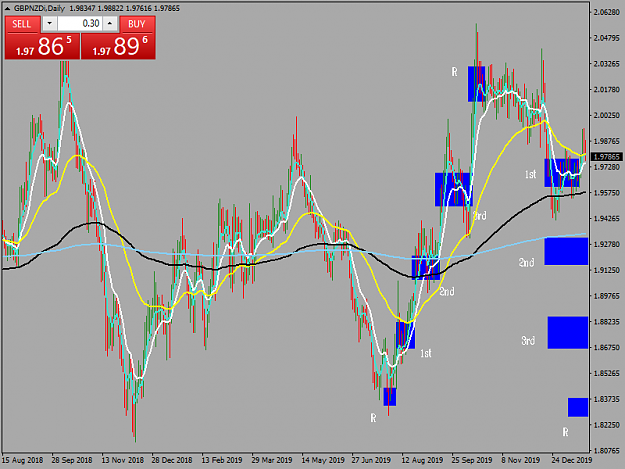The height and width of the screenshot is (469, 625).
Task: Click the buy price 1.97 89 panel
Action: tap(118, 46)
